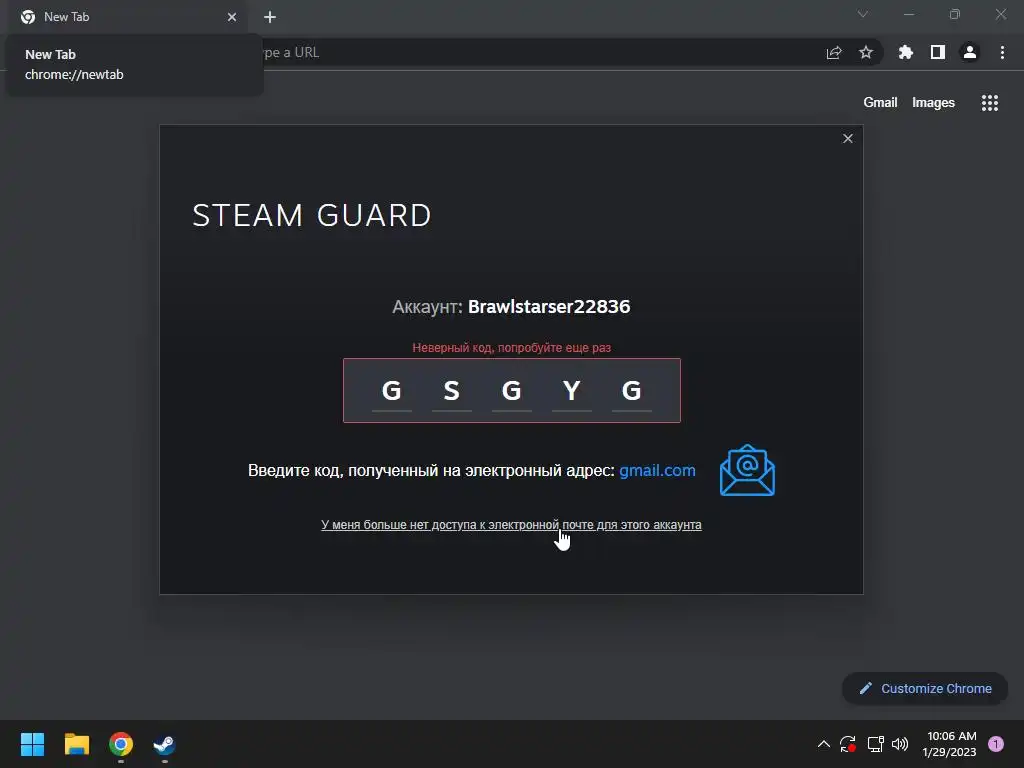Open the gmail.com email link
Image resolution: width=1024 pixels, height=768 pixels.
[x=657, y=470]
